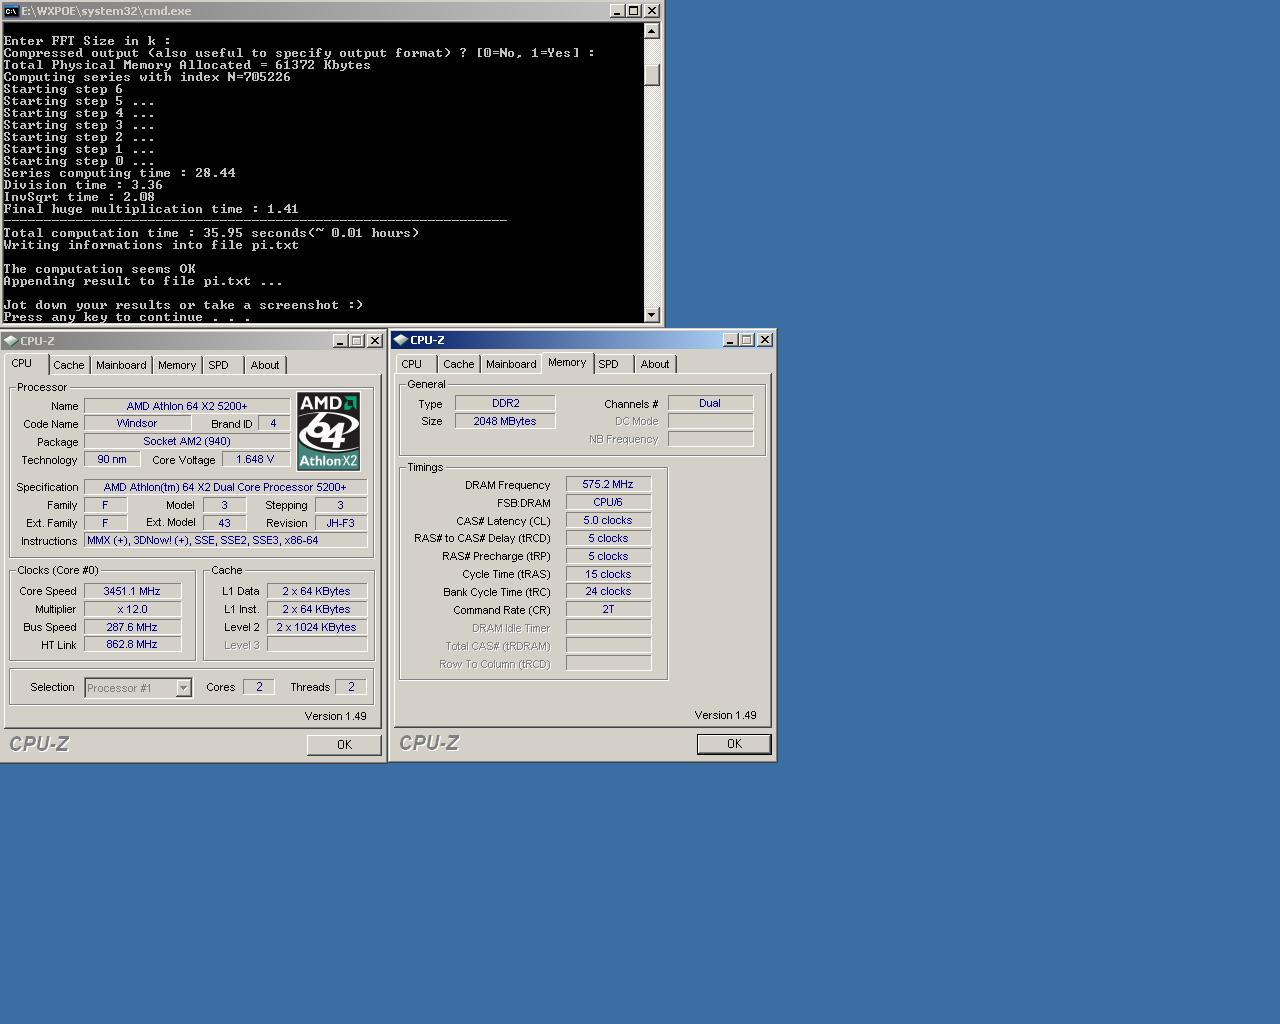Click the Memory CPU-Z window title icon
The height and width of the screenshot is (1024, 1280).
point(401,340)
